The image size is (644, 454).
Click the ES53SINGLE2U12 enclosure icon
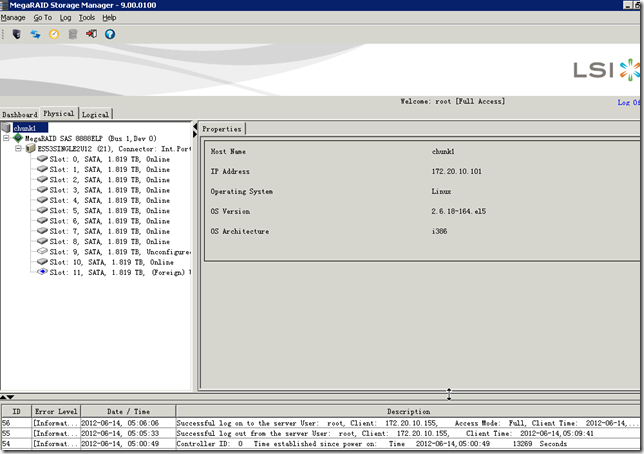coord(30,148)
